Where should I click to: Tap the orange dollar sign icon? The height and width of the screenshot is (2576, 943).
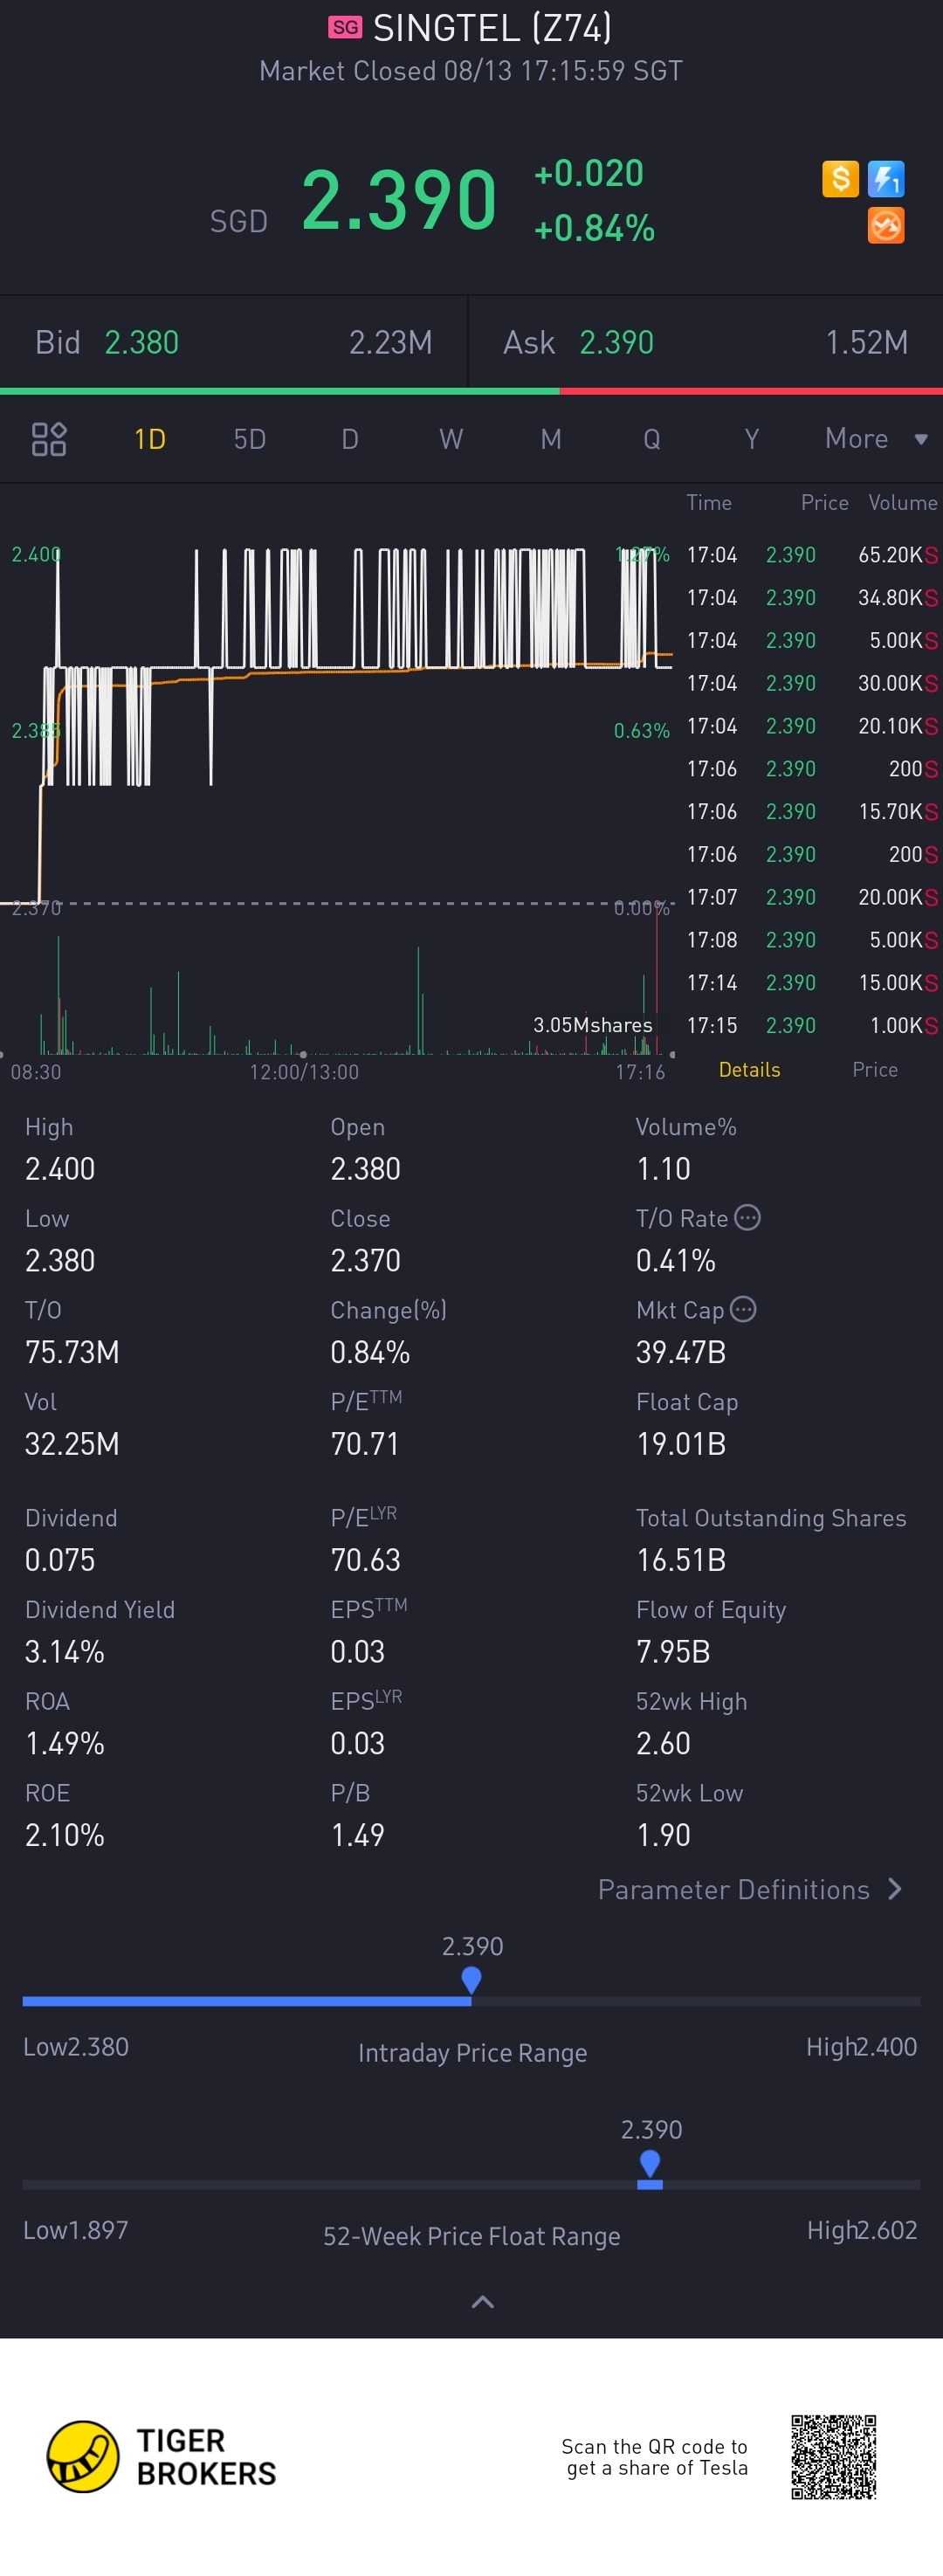[x=840, y=179]
